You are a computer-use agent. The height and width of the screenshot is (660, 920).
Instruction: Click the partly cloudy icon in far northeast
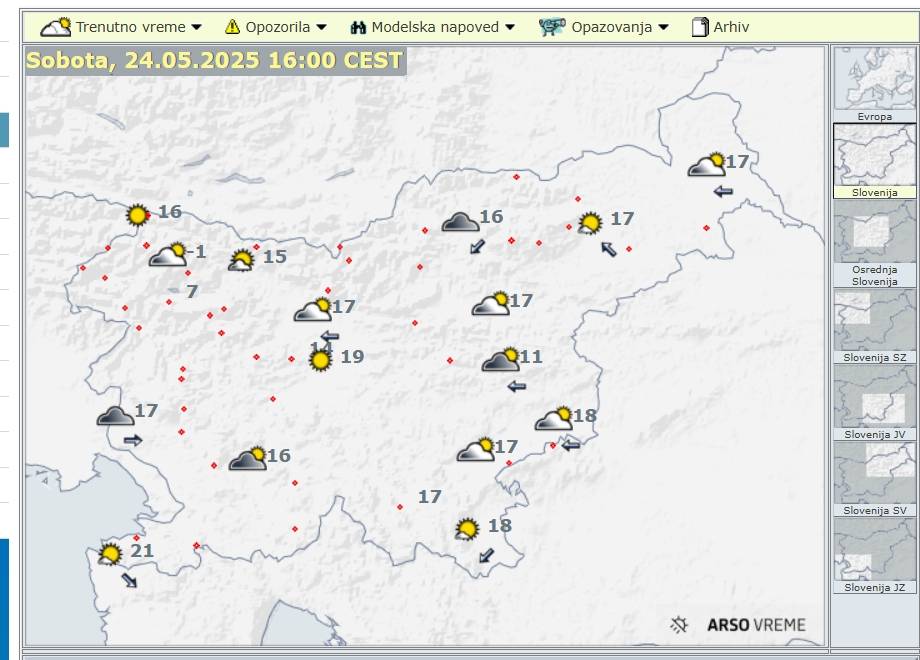coord(706,165)
